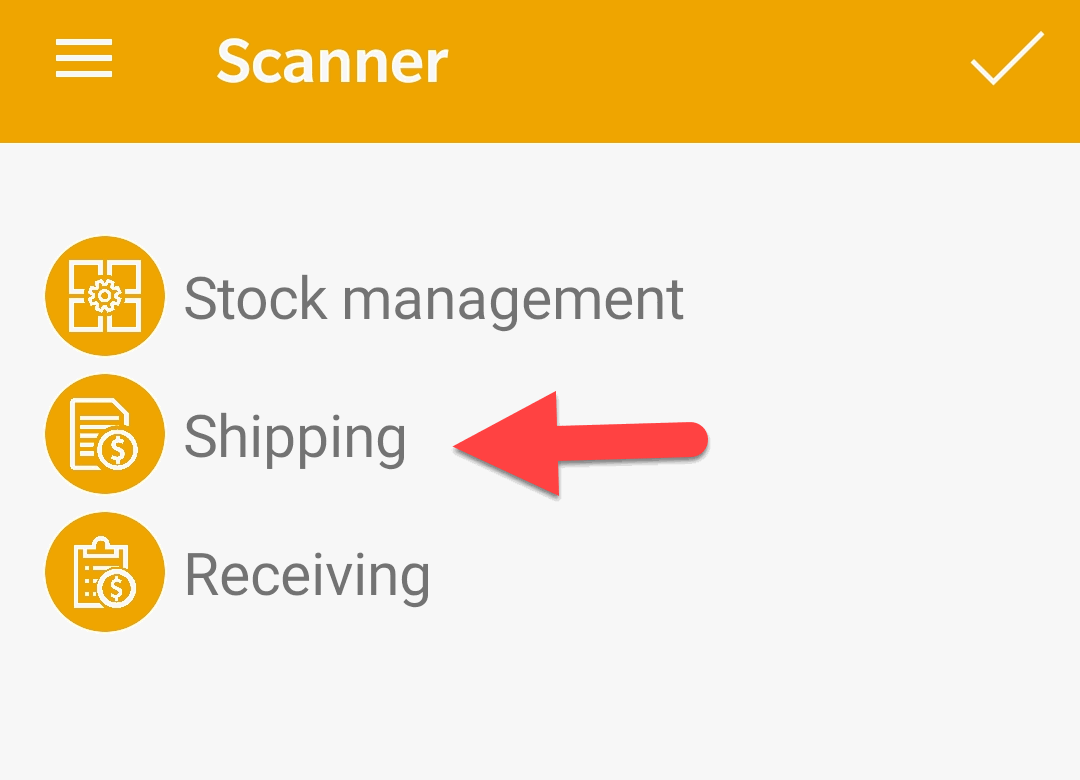Click the orange circle beside Receiving
1080x780 pixels.
pyautogui.click(x=105, y=572)
